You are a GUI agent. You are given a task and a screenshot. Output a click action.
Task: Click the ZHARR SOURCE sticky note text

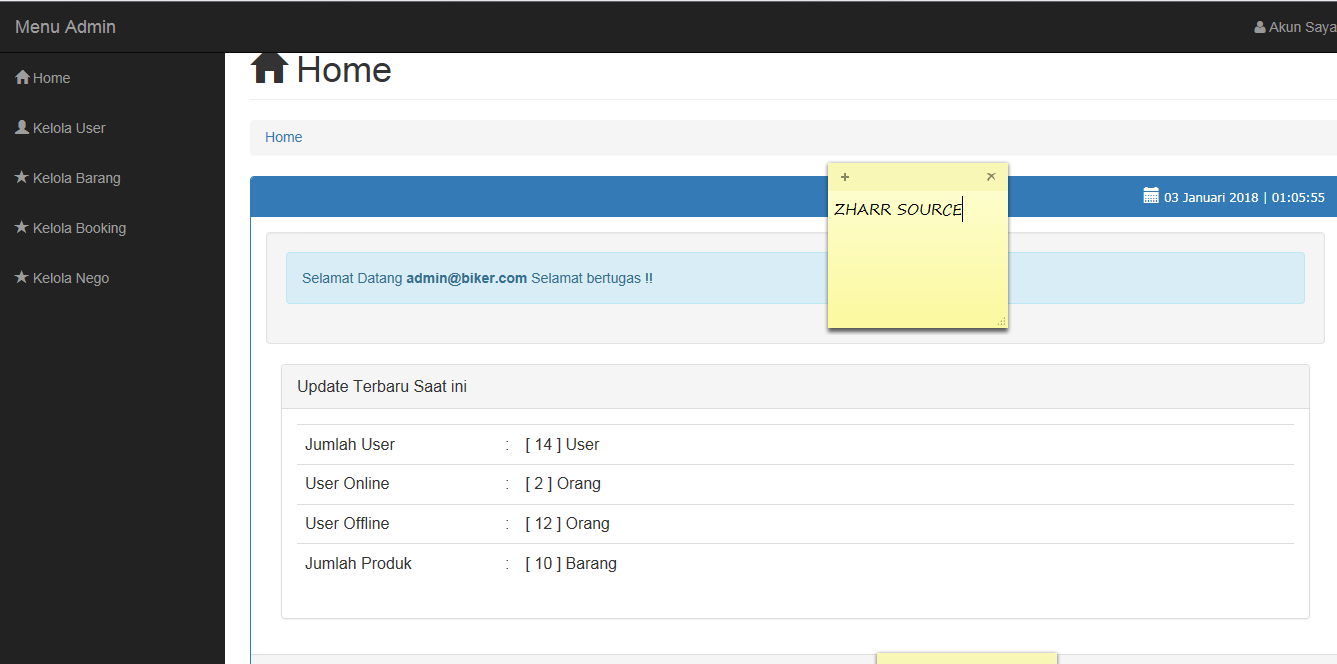pyautogui.click(x=898, y=209)
